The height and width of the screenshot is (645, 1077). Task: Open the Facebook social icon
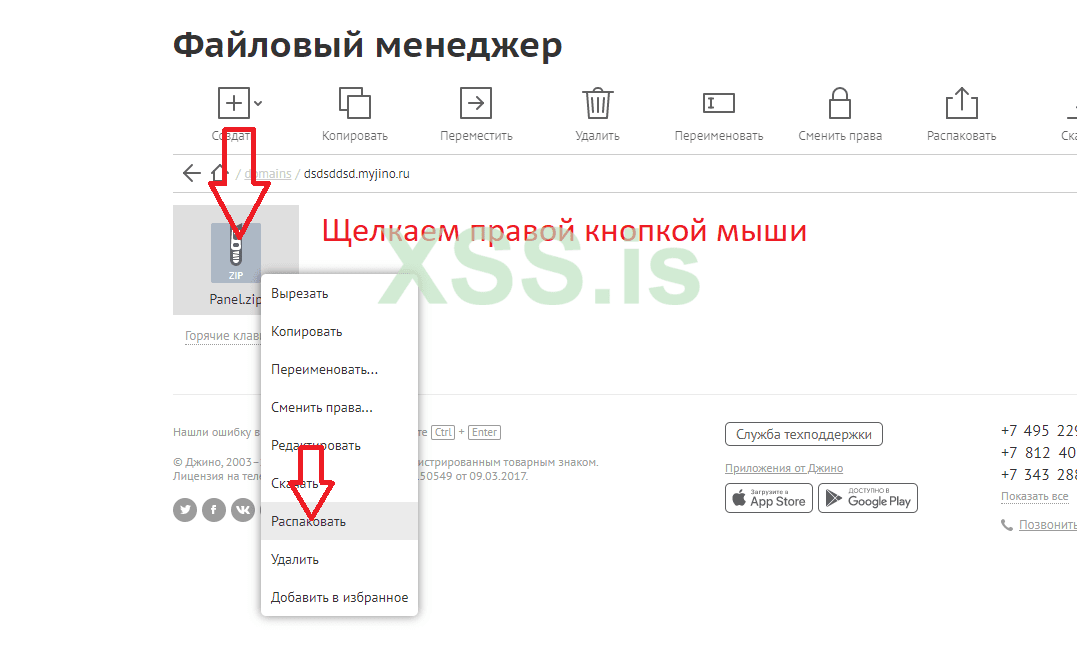click(214, 510)
